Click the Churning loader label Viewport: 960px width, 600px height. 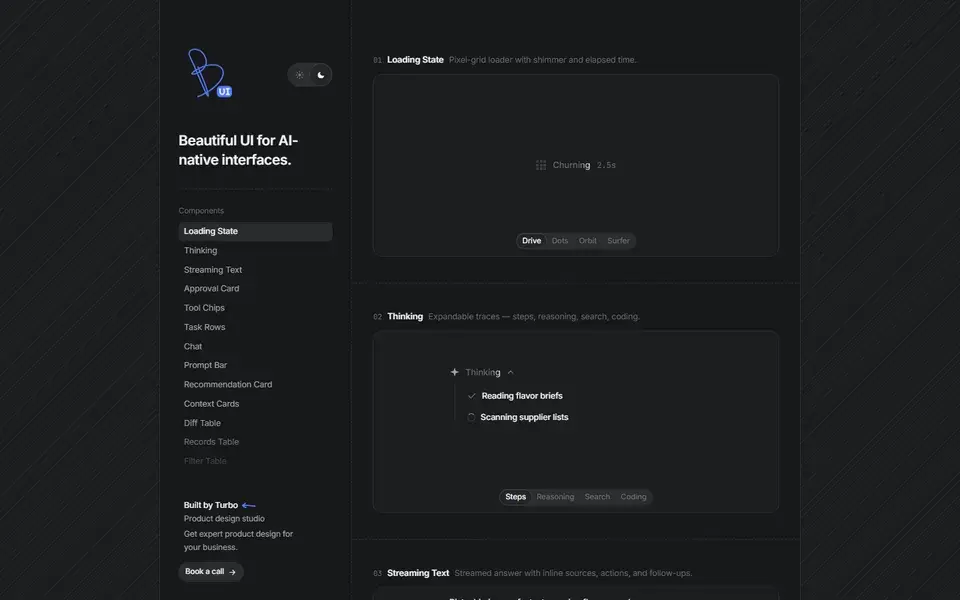coord(571,165)
